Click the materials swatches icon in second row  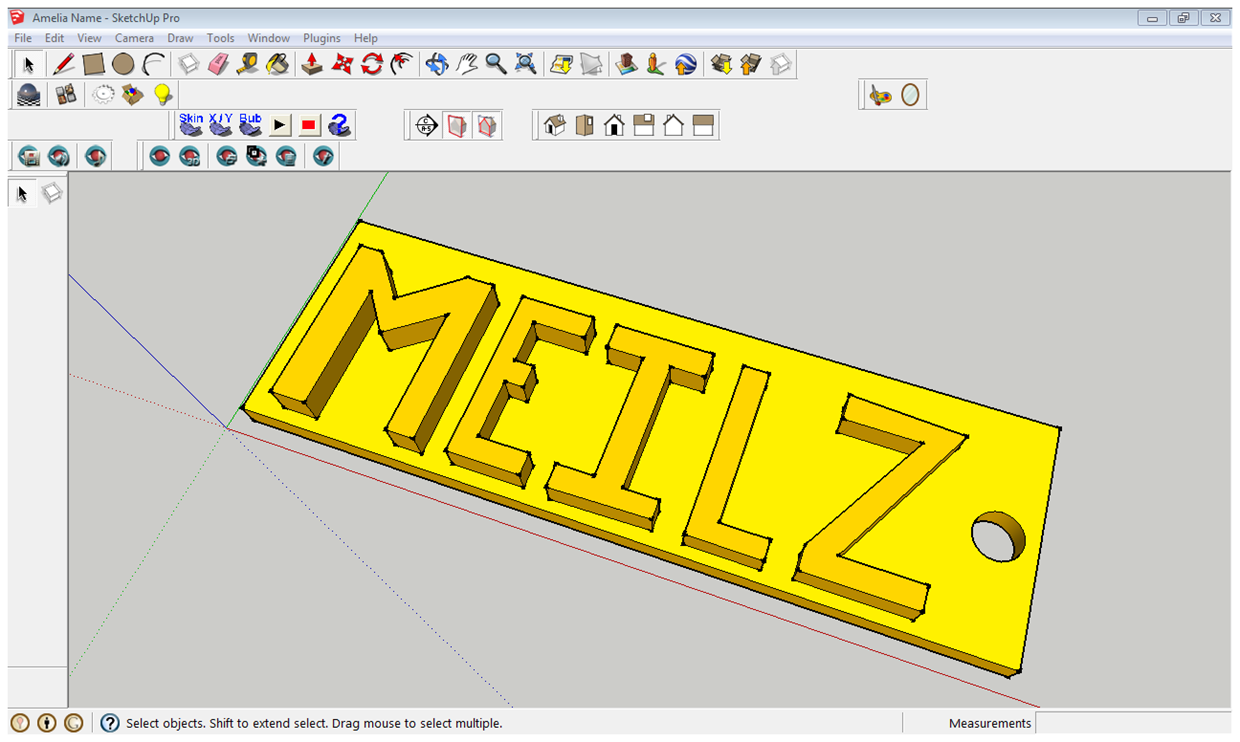pyautogui.click(x=66, y=95)
